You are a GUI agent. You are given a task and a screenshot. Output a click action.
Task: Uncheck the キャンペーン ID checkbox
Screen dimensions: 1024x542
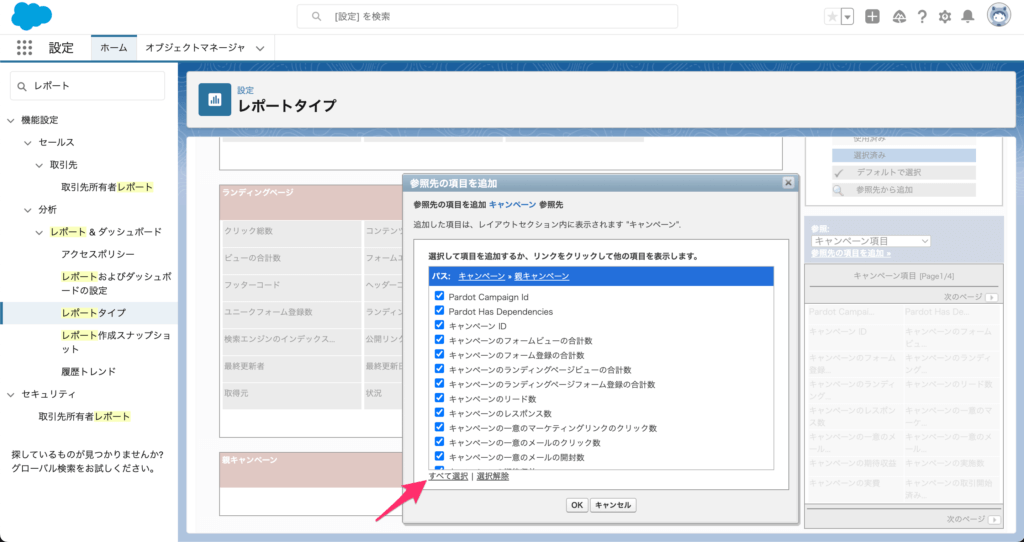pyautogui.click(x=440, y=325)
